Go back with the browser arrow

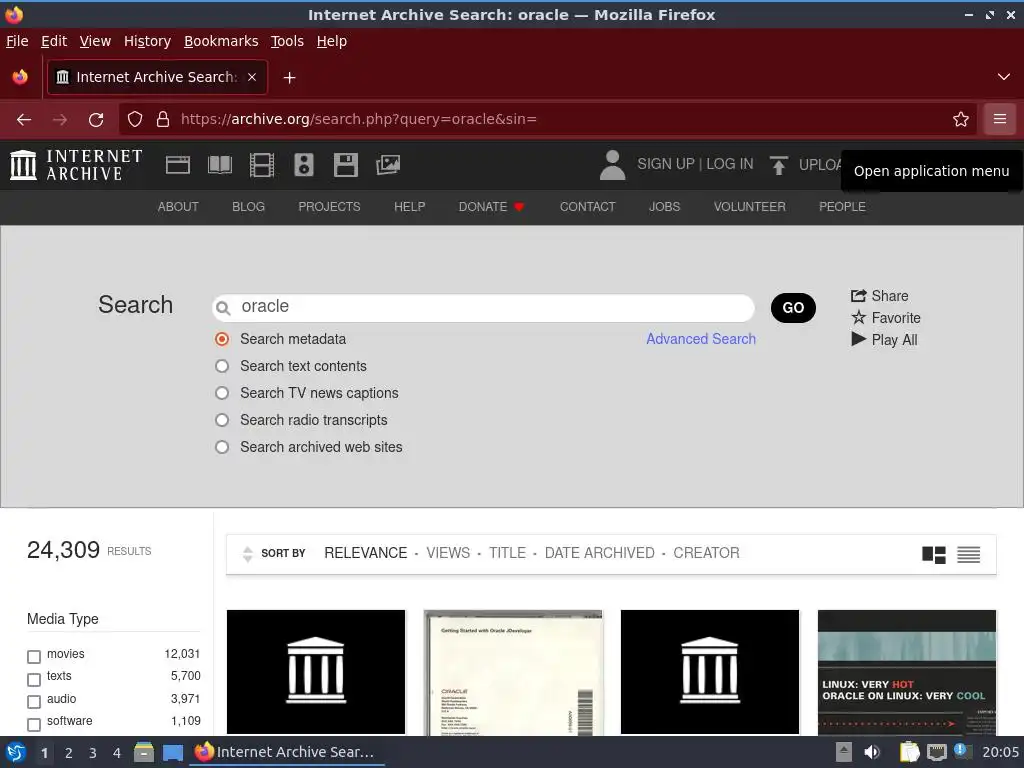click(24, 120)
